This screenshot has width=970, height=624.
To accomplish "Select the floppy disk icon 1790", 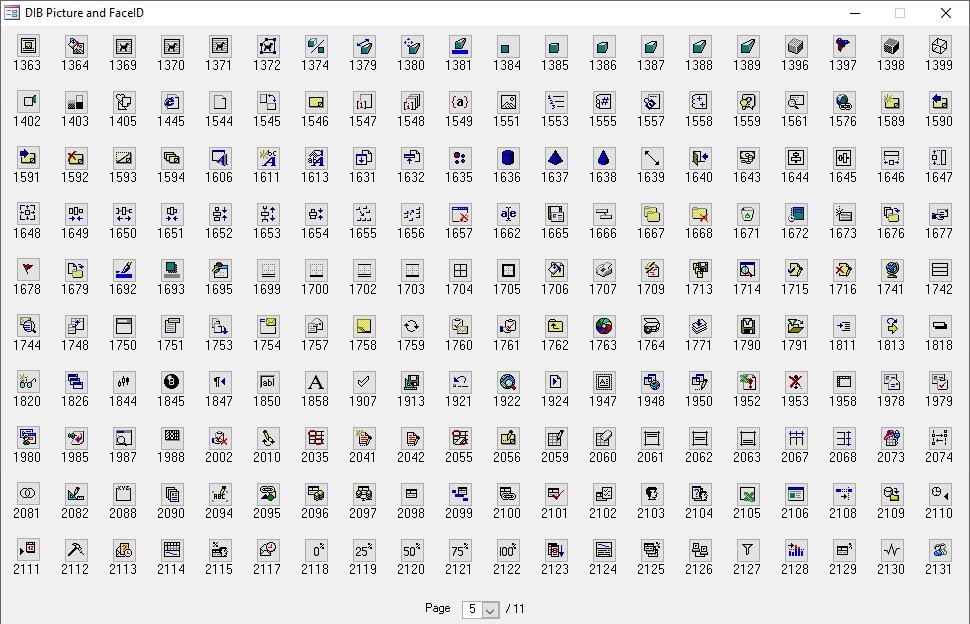I will [747, 326].
